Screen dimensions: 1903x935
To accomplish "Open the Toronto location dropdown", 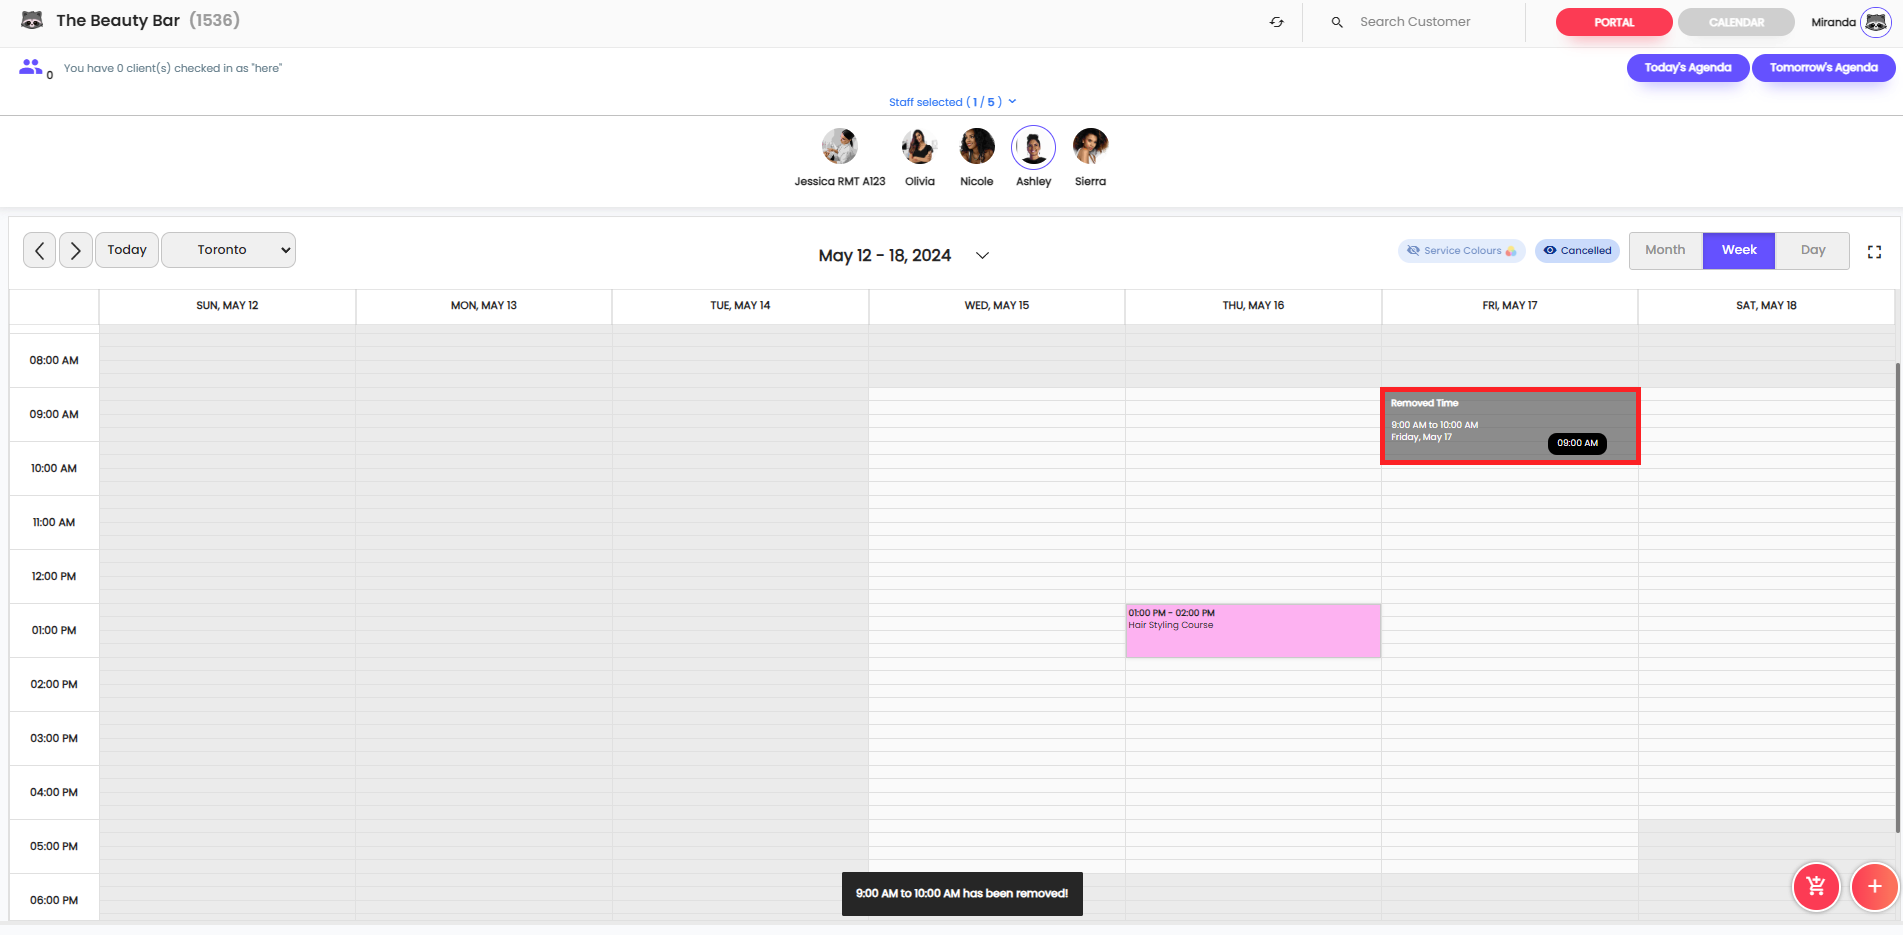I will [x=229, y=250].
